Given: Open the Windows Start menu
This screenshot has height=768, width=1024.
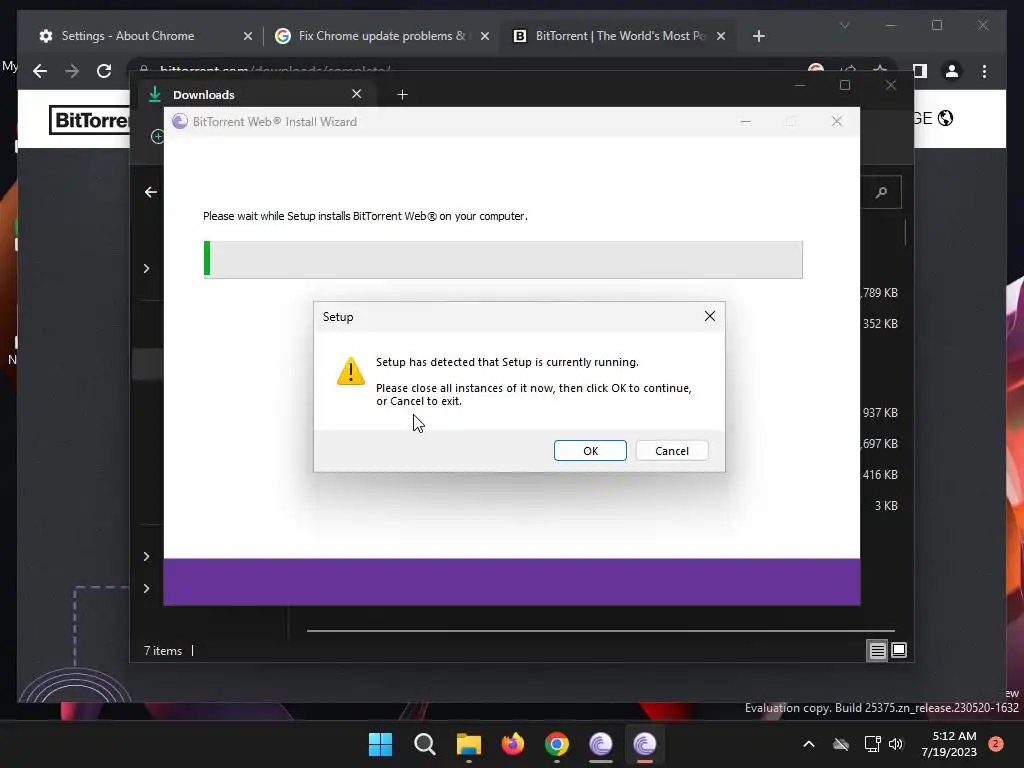Looking at the screenshot, I should [381, 744].
